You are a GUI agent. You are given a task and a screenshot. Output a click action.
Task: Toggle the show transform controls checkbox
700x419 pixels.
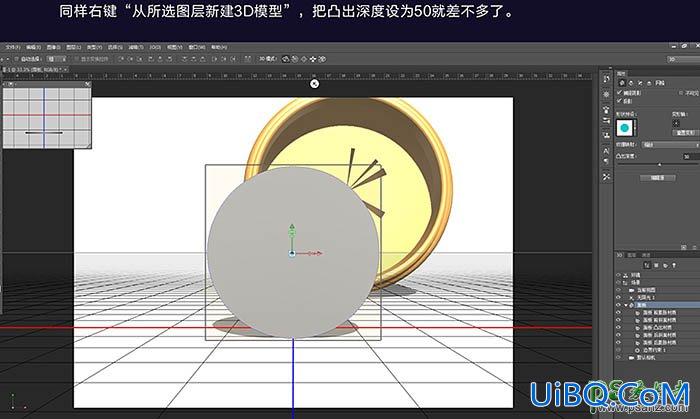coord(76,59)
